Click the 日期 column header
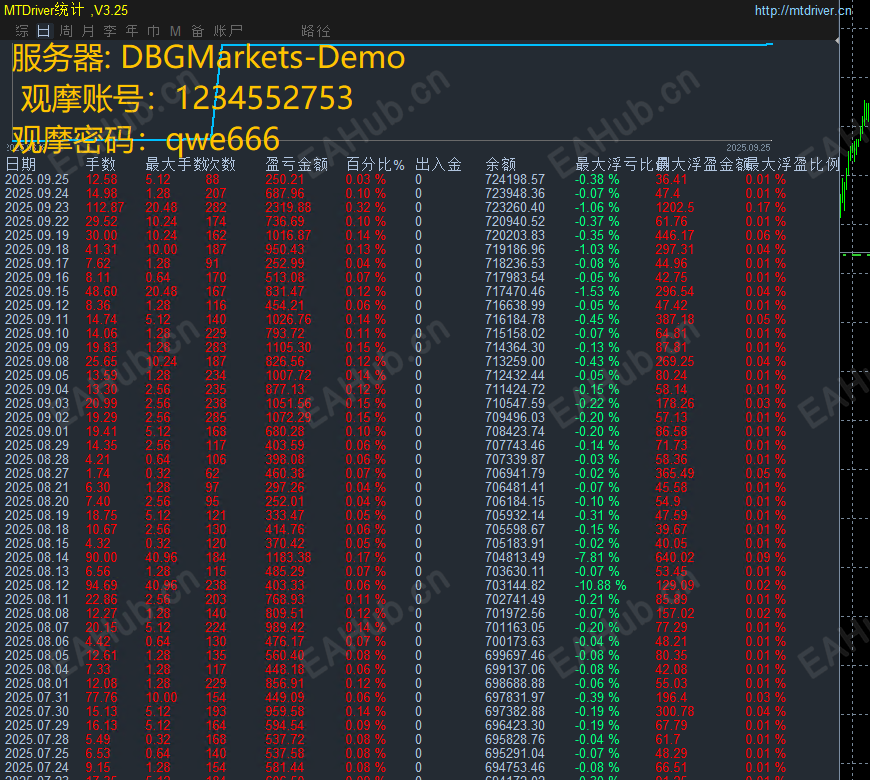The image size is (870, 780). [21, 164]
